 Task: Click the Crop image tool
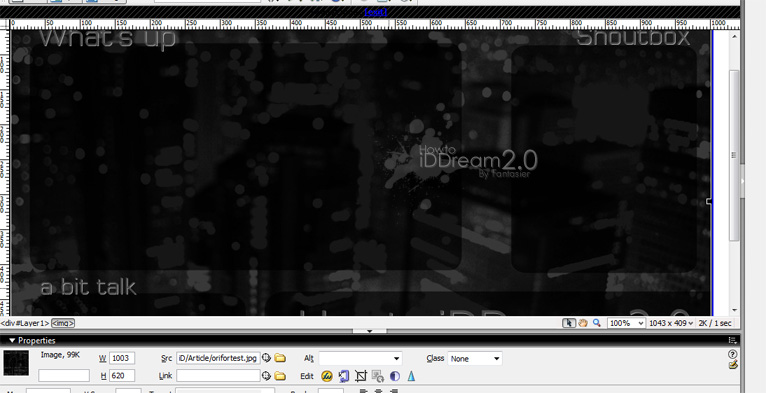point(361,376)
